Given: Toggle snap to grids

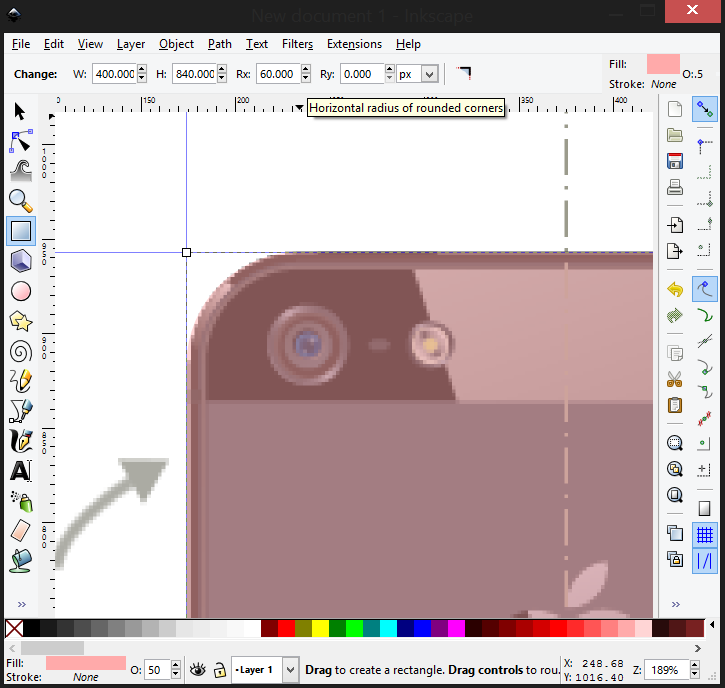Looking at the screenshot, I should [x=705, y=535].
